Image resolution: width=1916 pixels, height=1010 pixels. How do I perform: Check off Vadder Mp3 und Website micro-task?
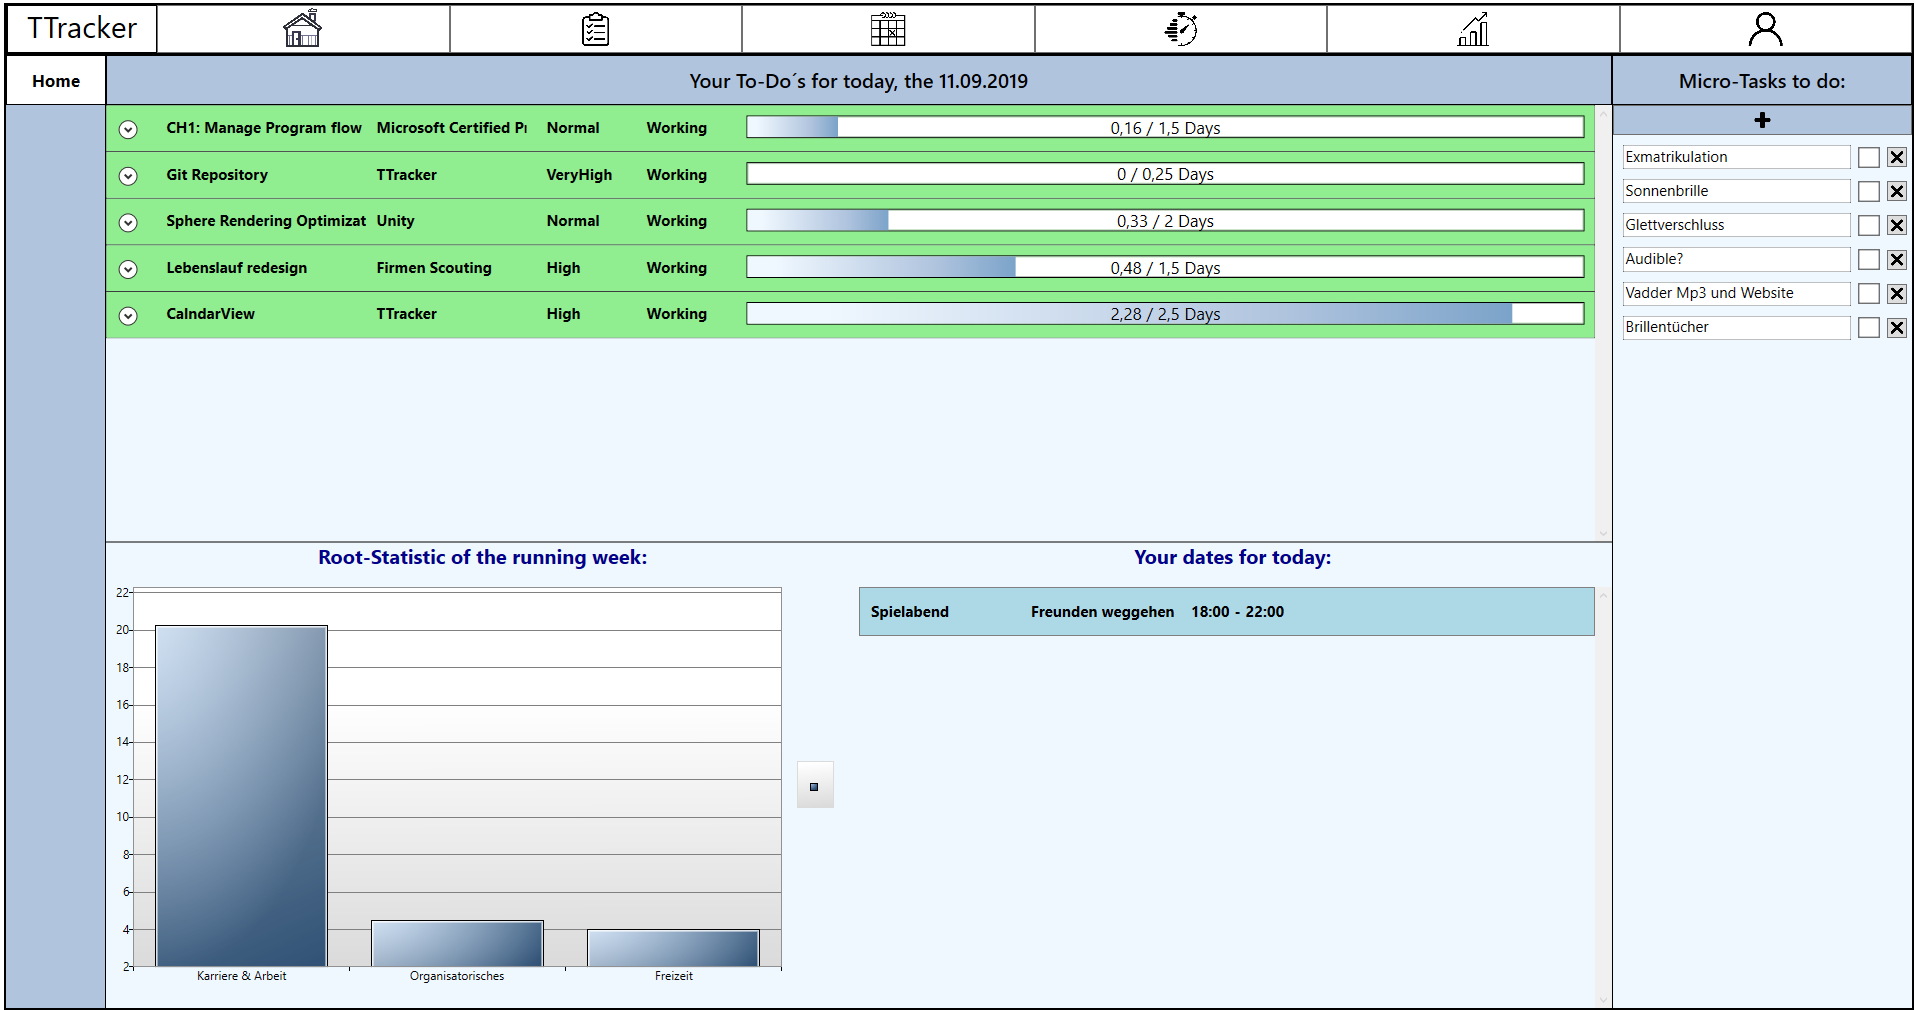click(1869, 293)
